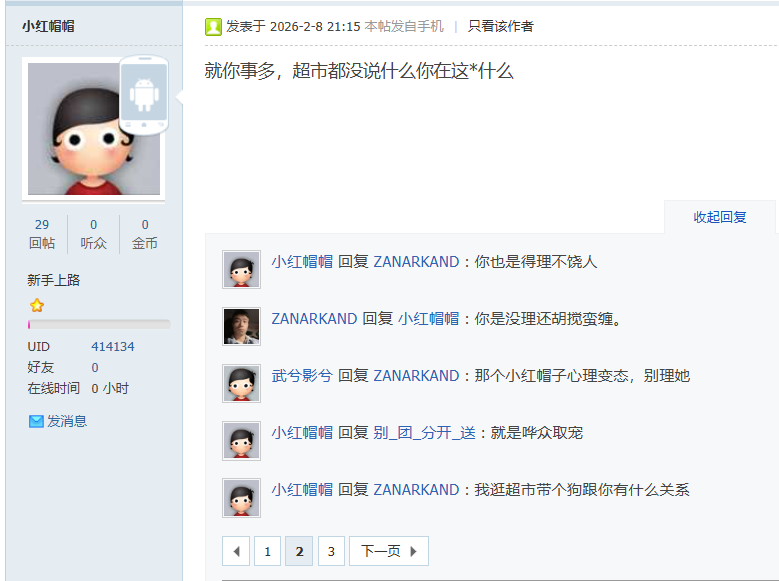This screenshot has width=779, height=581.
Task: Click the green user icon beside post date
Action: tap(213, 26)
